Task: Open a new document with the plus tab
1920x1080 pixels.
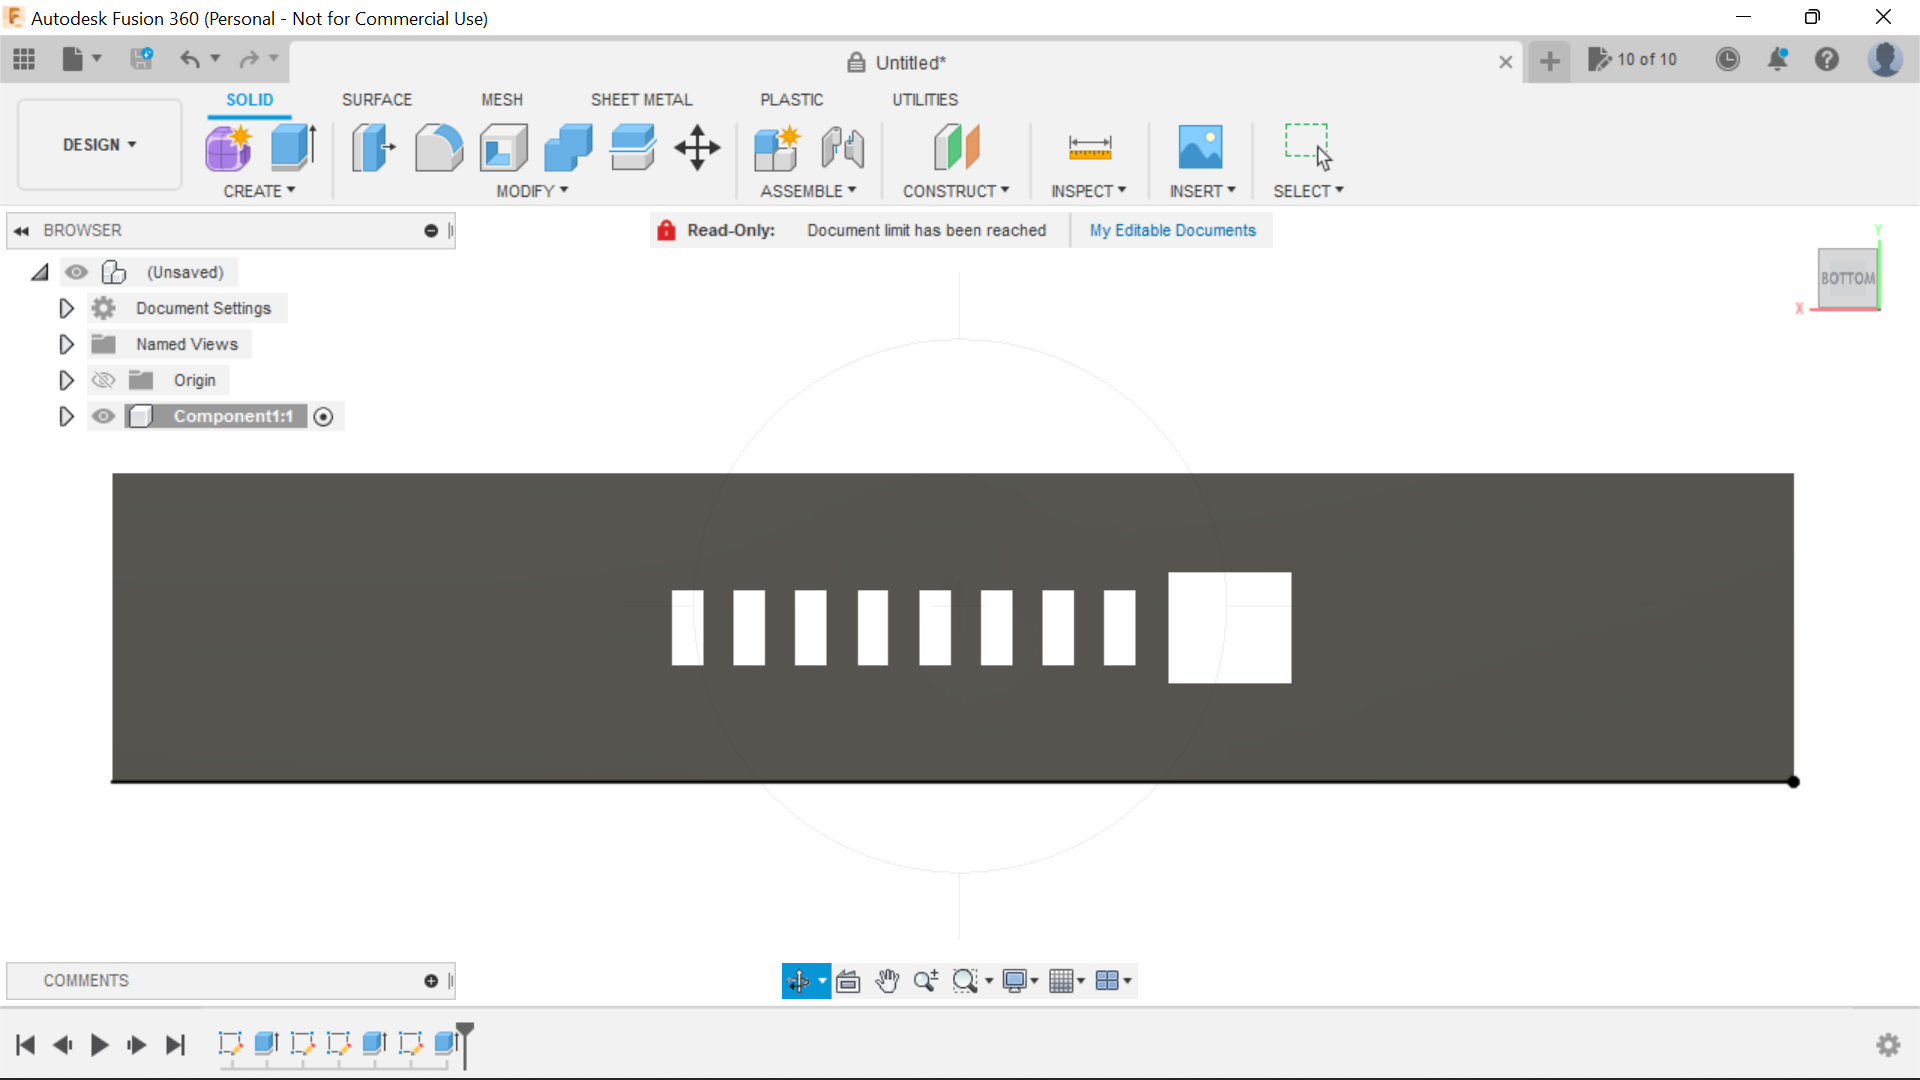Action: tap(1550, 61)
